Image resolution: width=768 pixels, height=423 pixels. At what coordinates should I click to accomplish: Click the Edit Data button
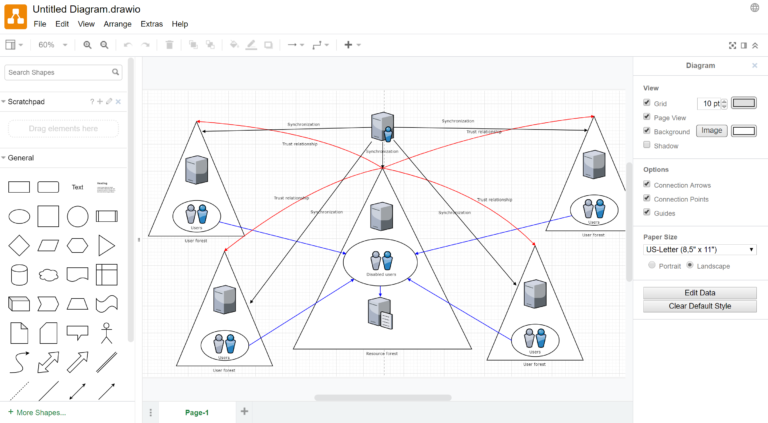pos(699,292)
